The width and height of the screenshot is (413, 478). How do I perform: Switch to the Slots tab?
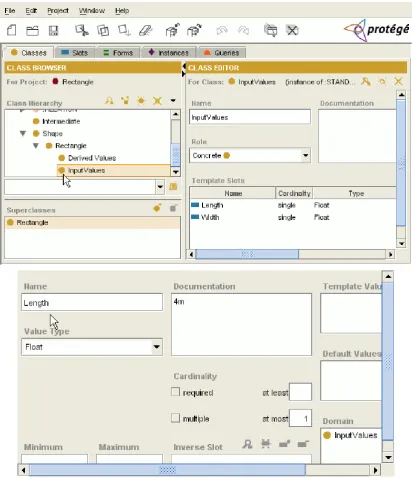pyautogui.click(x=75, y=53)
